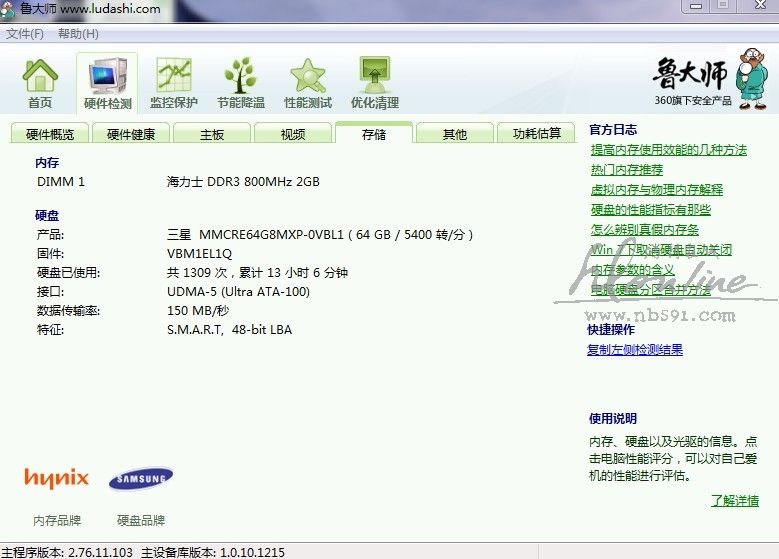
Task: Open the 帮助(H) menu
Action: [78, 34]
